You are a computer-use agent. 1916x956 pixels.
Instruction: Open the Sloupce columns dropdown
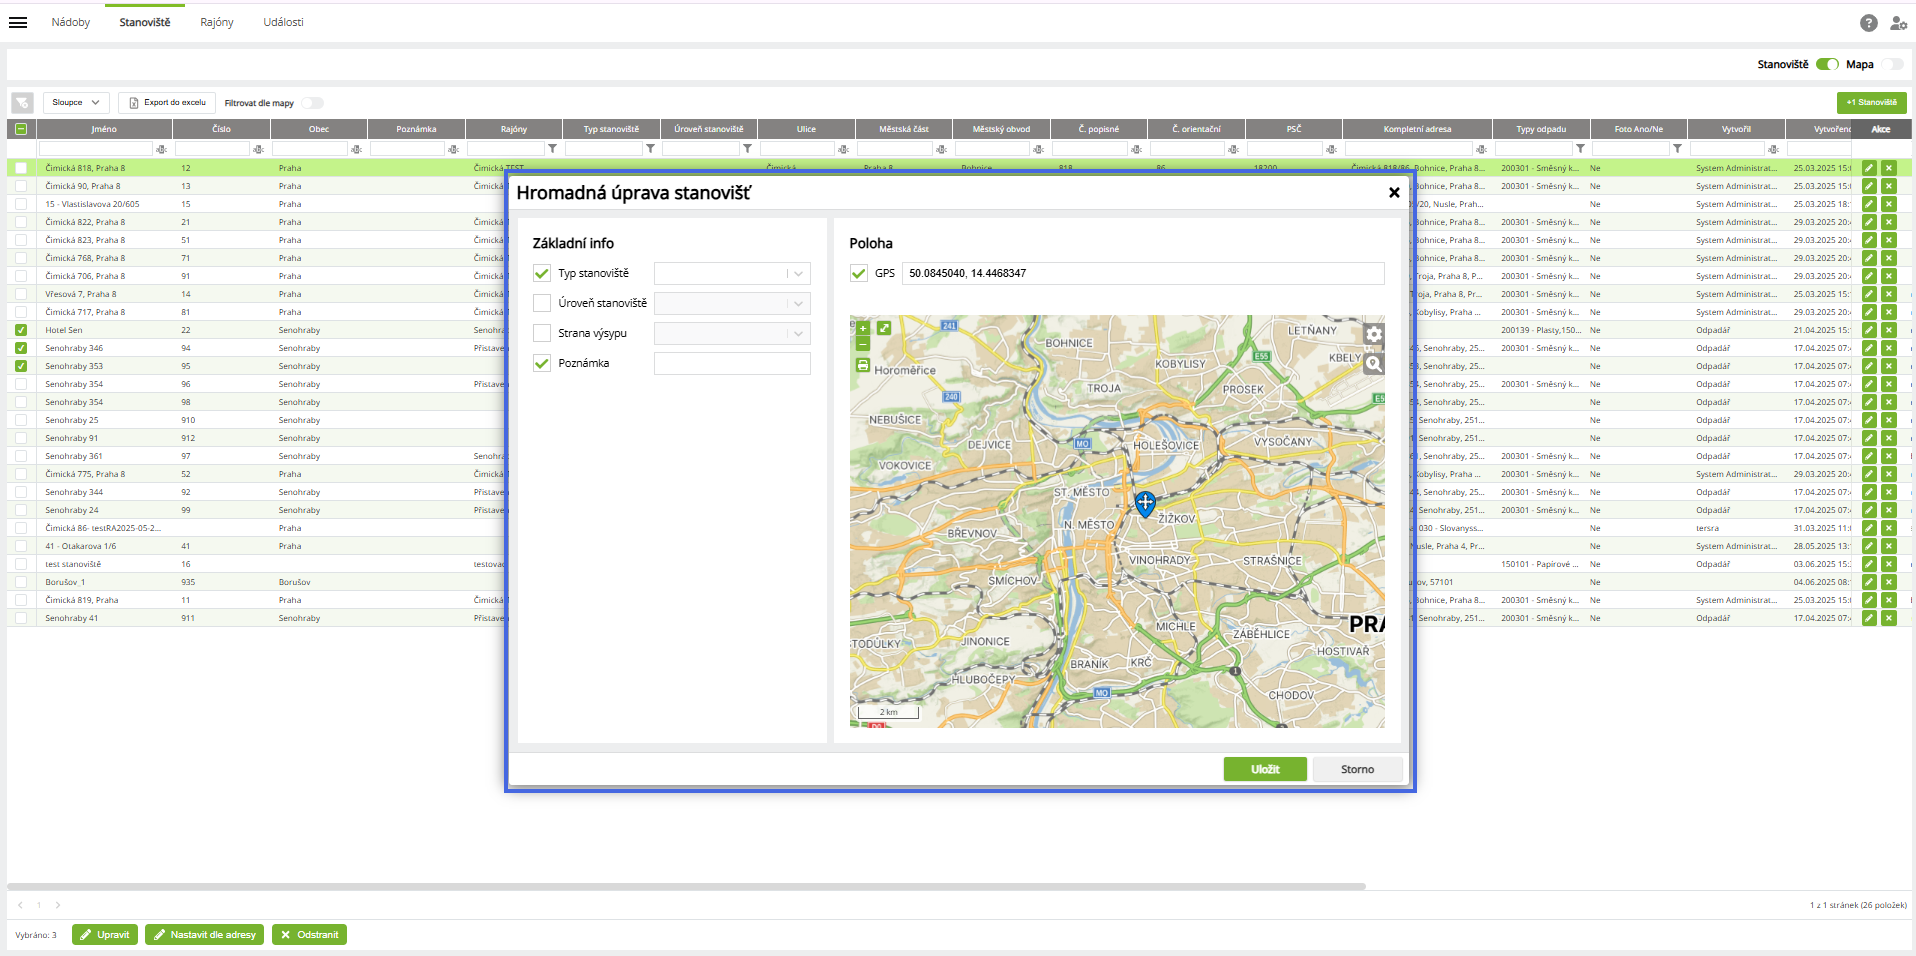coord(76,103)
